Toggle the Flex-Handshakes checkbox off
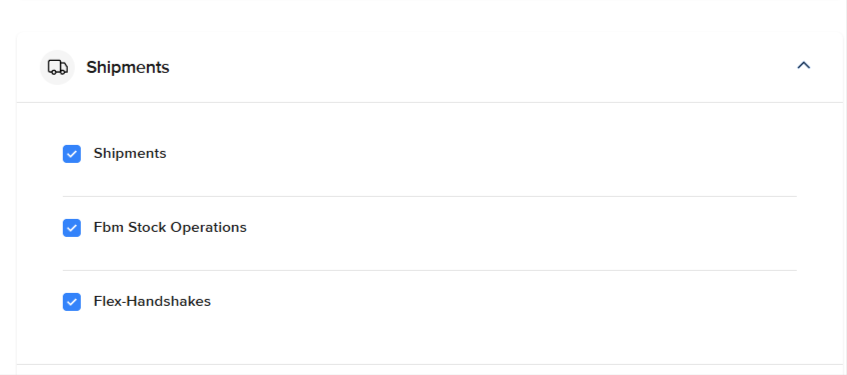Image resolution: width=847 pixels, height=375 pixels. [x=72, y=302]
